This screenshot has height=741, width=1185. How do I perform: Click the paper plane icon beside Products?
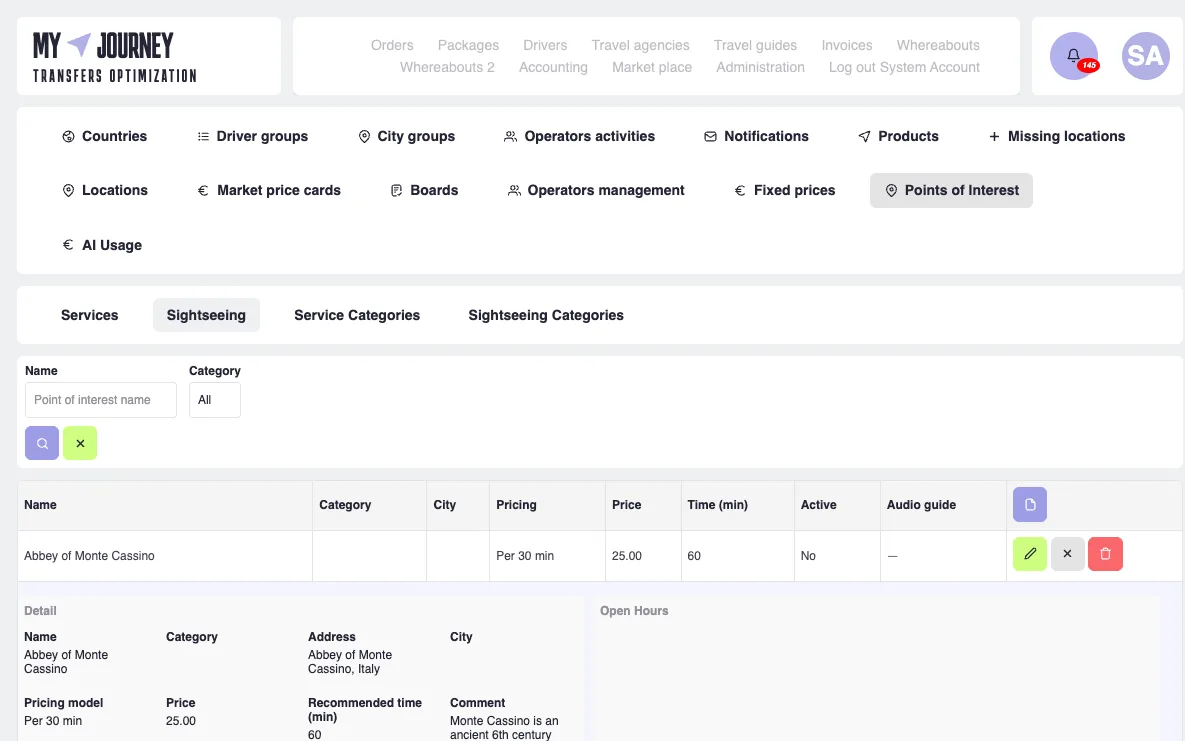[865, 137]
